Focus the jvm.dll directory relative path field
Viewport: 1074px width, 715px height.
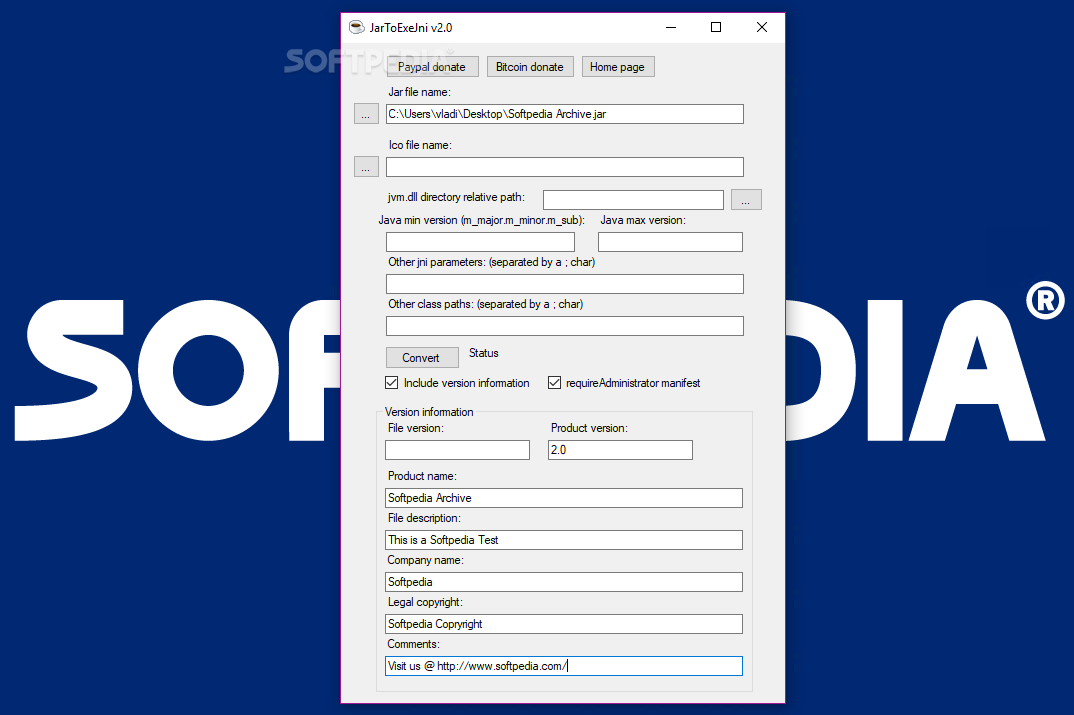pos(633,199)
